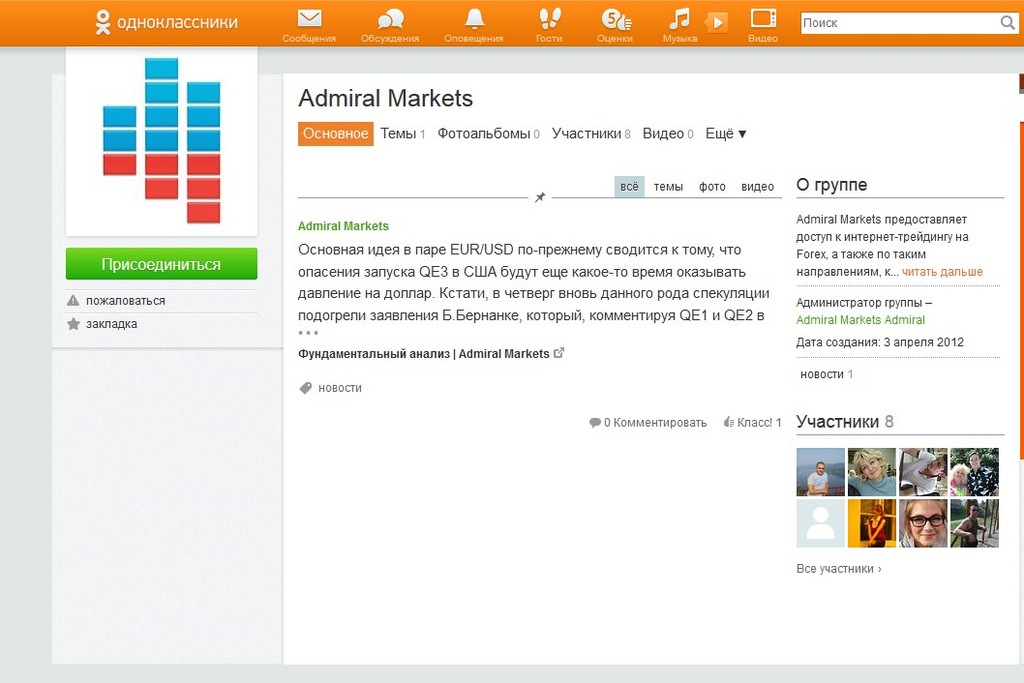1024x683 pixels.
Task: Click закладка bookmark link
Action: coord(111,324)
